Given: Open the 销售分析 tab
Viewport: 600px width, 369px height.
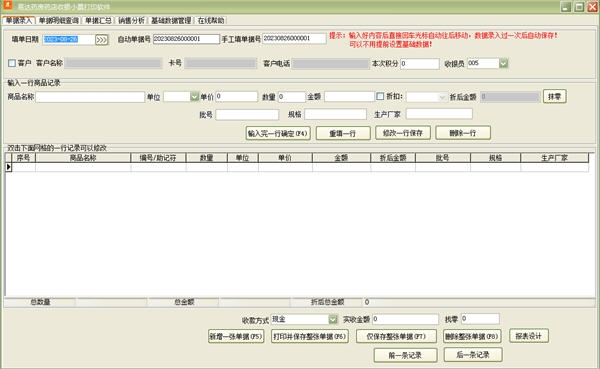Looking at the screenshot, I should pos(131,20).
